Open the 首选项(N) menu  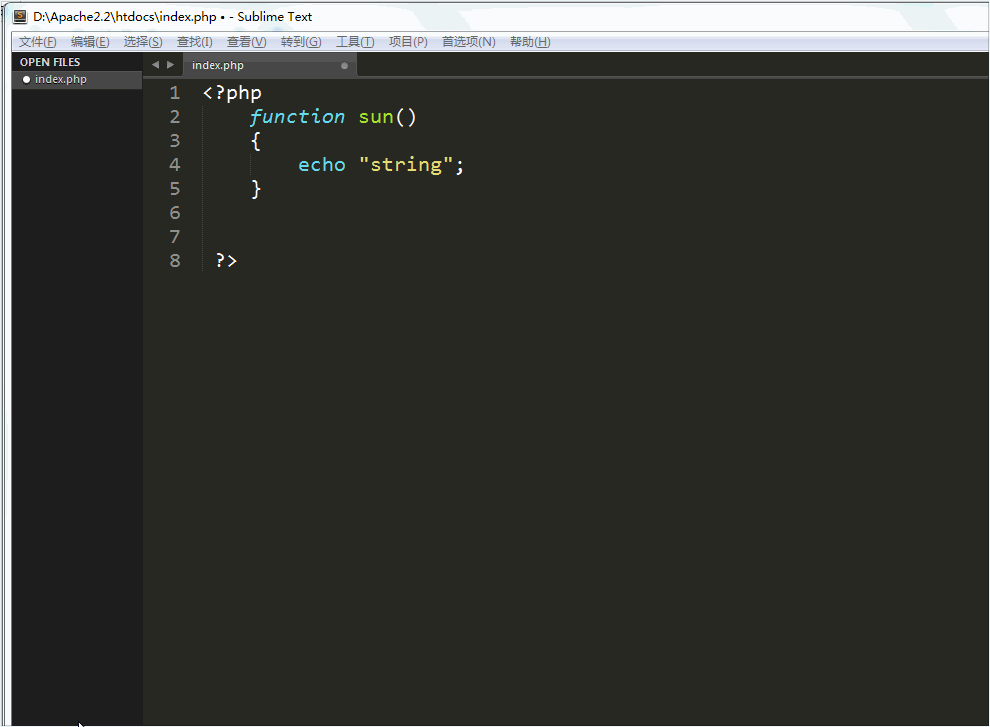(468, 42)
